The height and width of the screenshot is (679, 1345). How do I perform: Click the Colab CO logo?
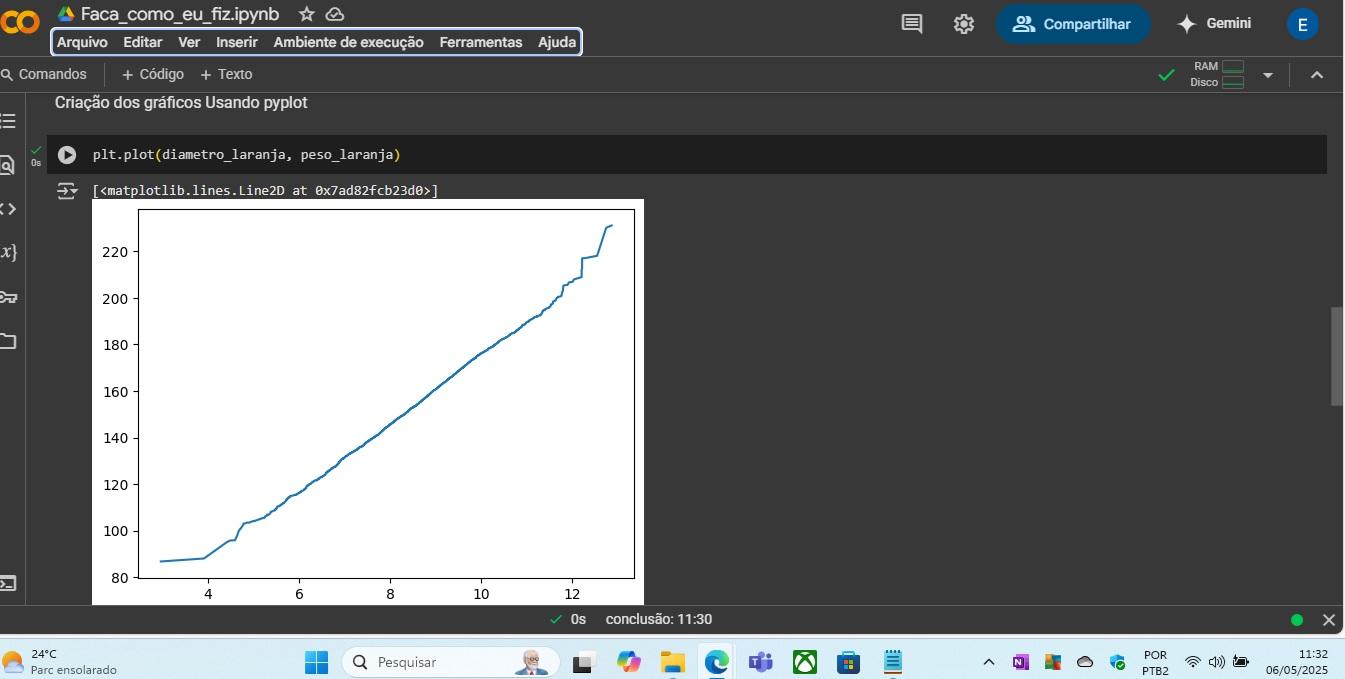click(x=20, y=22)
